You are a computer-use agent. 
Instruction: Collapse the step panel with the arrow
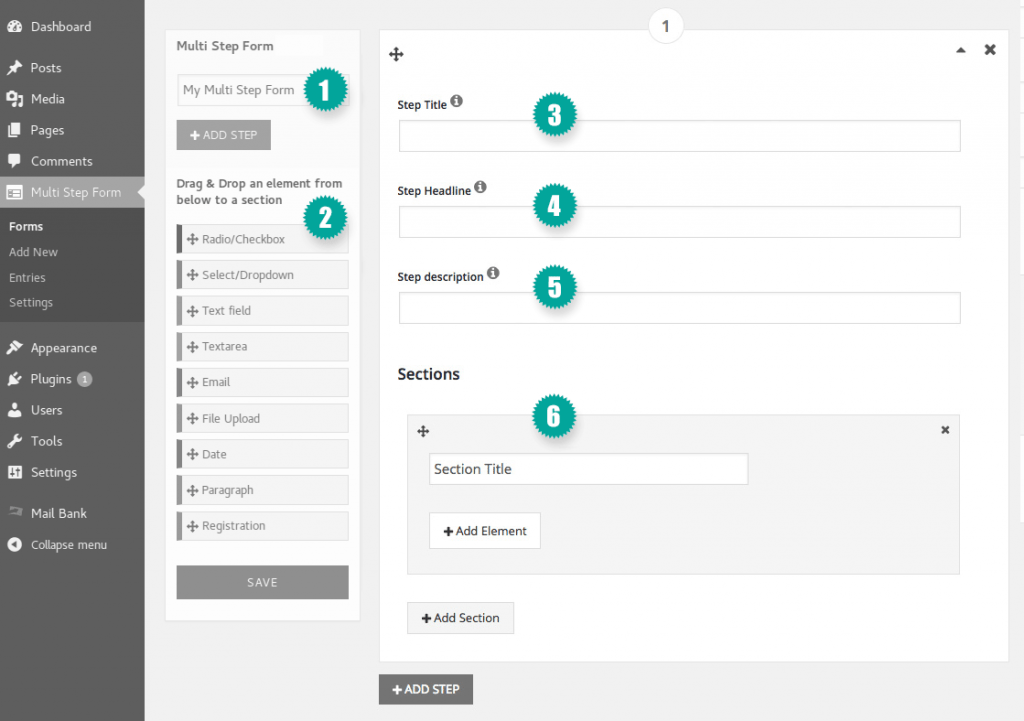[960, 49]
